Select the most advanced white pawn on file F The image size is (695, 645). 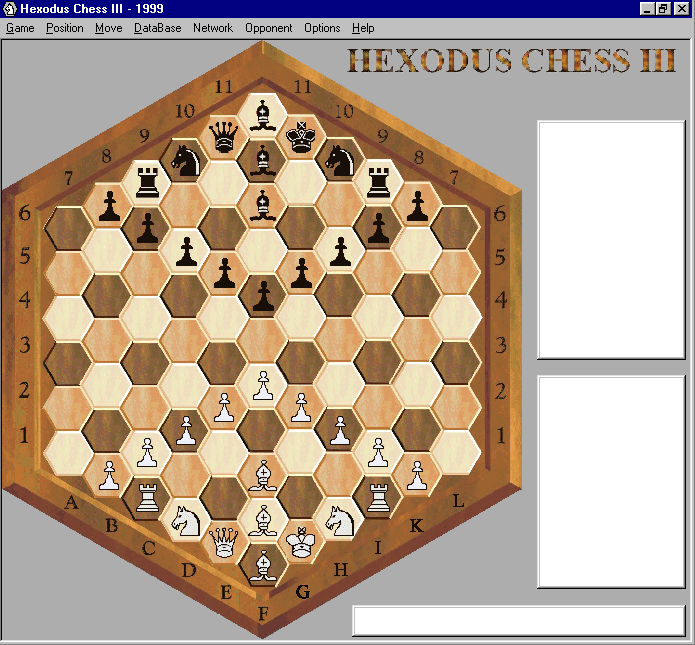263,385
